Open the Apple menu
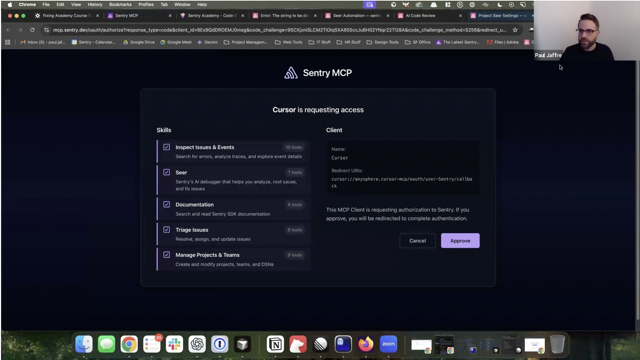 tap(9, 4)
